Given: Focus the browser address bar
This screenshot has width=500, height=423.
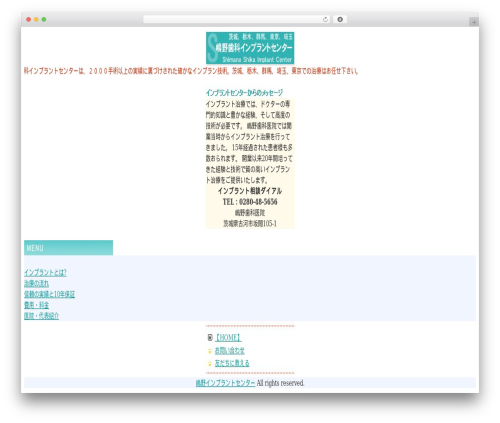Looking at the screenshot, I should click(x=237, y=20).
